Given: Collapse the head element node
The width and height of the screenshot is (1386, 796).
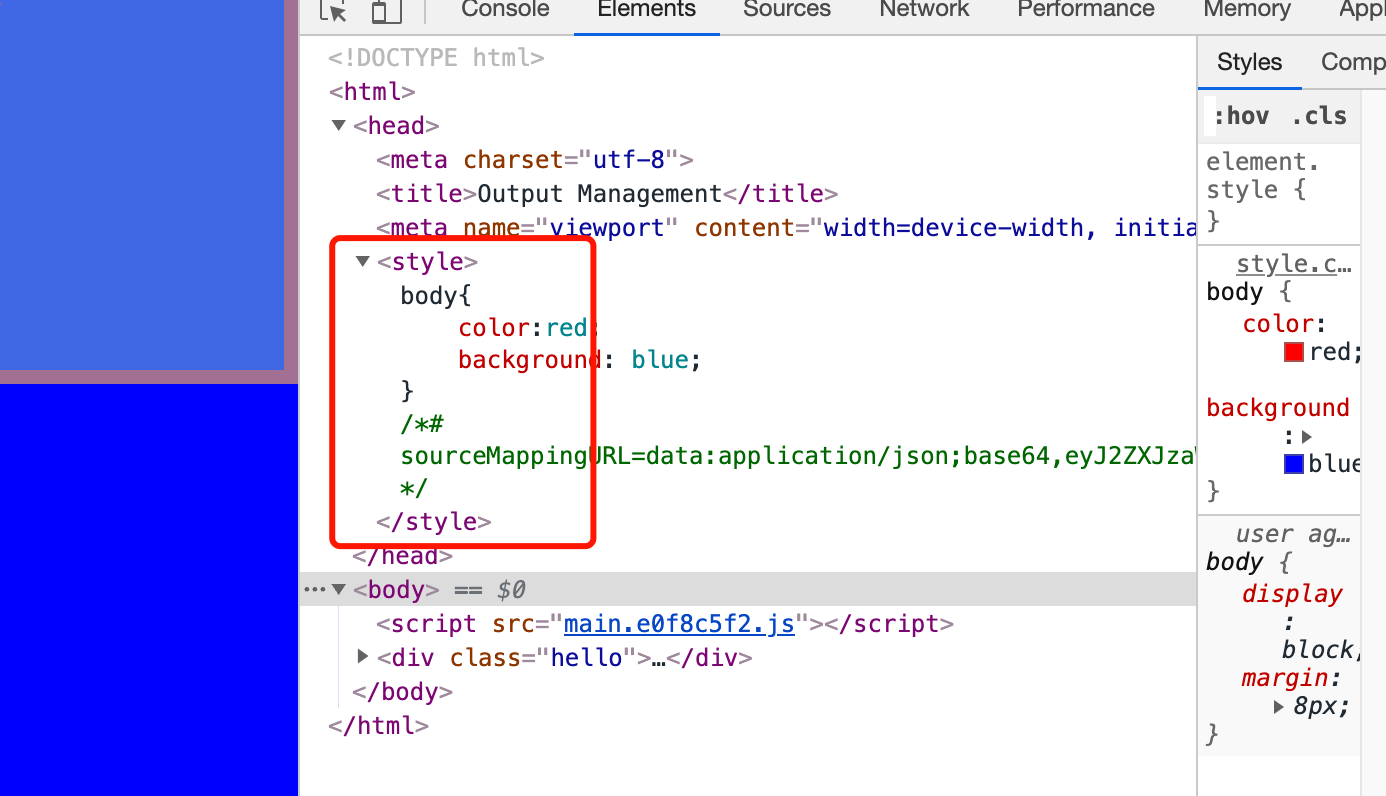Looking at the screenshot, I should coord(339,126).
